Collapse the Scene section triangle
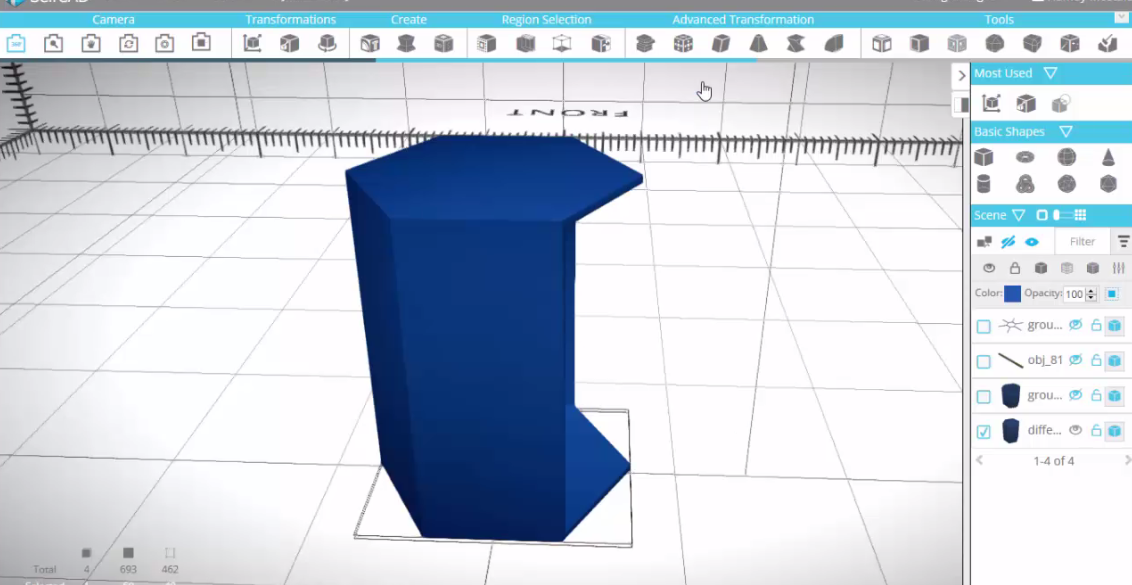 click(1019, 215)
